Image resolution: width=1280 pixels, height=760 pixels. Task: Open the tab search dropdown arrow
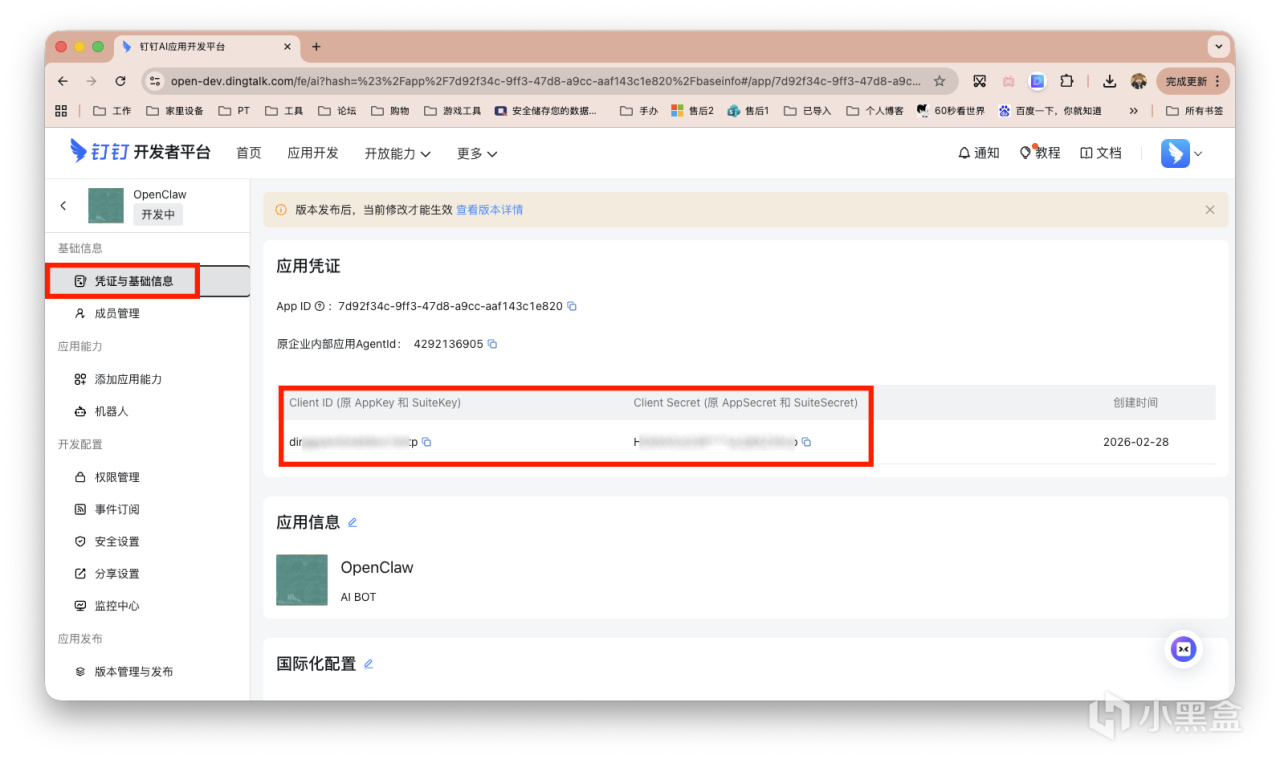(1218, 47)
